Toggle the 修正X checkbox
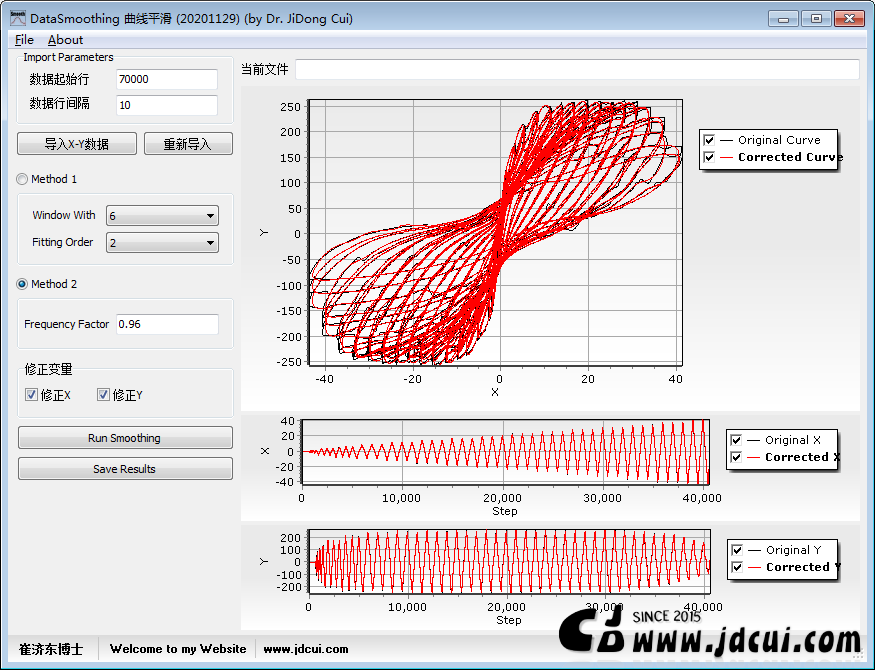Screen dimensions: 875x670 (31, 395)
